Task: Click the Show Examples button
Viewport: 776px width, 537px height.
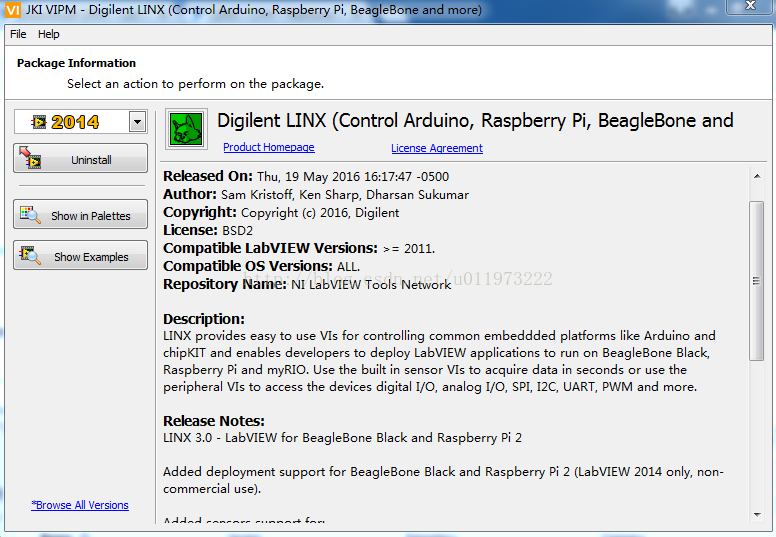Action: [x=80, y=255]
